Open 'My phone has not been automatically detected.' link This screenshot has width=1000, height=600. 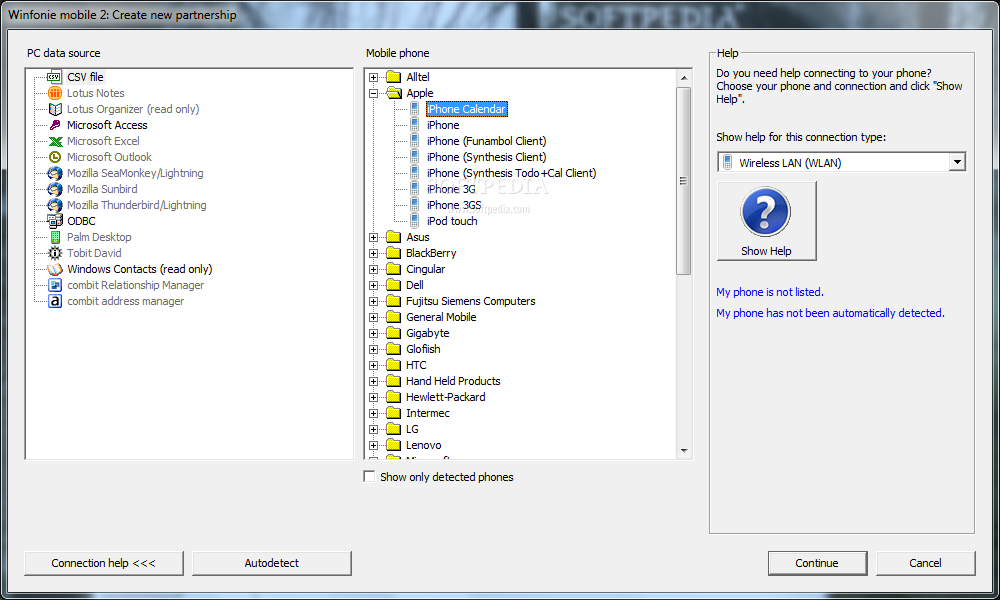point(830,313)
